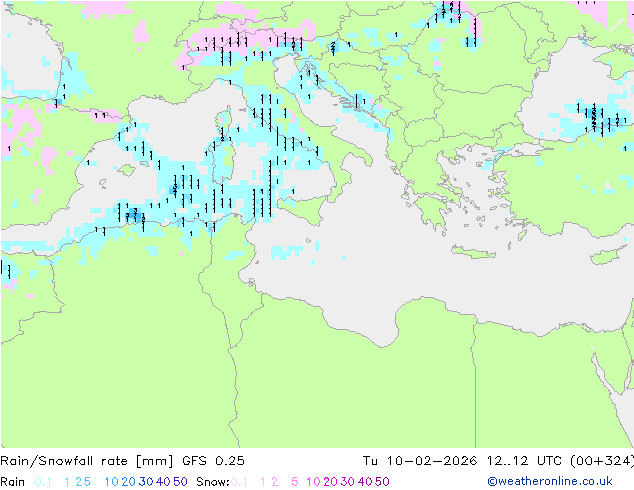Viewport: 634px width, 490px height.
Task: Click the 'Rain/Snowfall rate [mm]' chart title
Action: click(87, 461)
